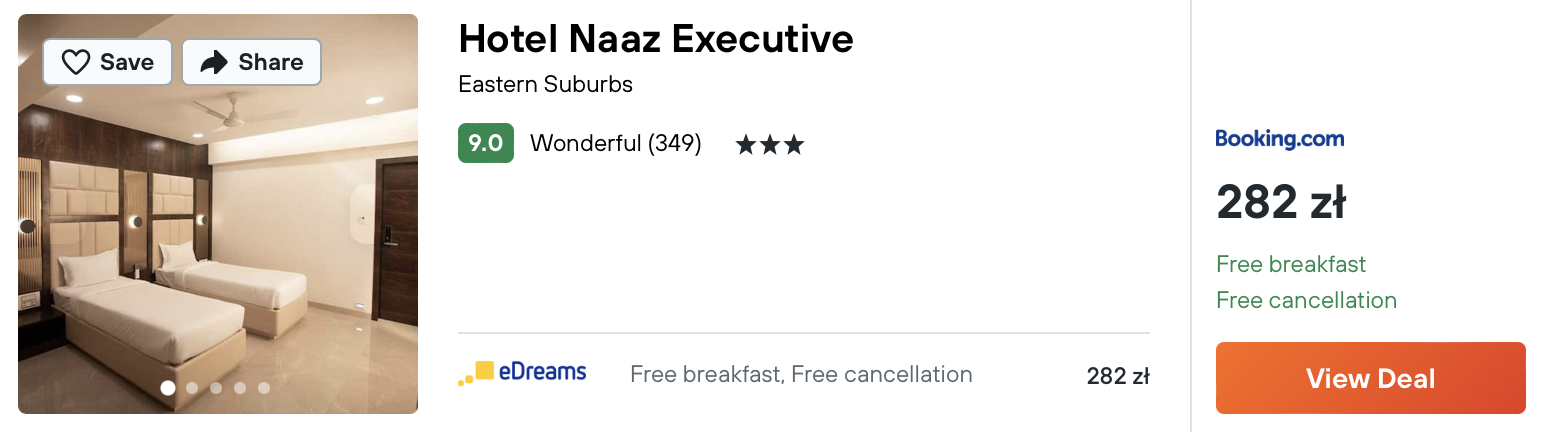This screenshot has height=432, width=1546.
Task: Click the green Free cancellation label
Action: pyautogui.click(x=1306, y=300)
